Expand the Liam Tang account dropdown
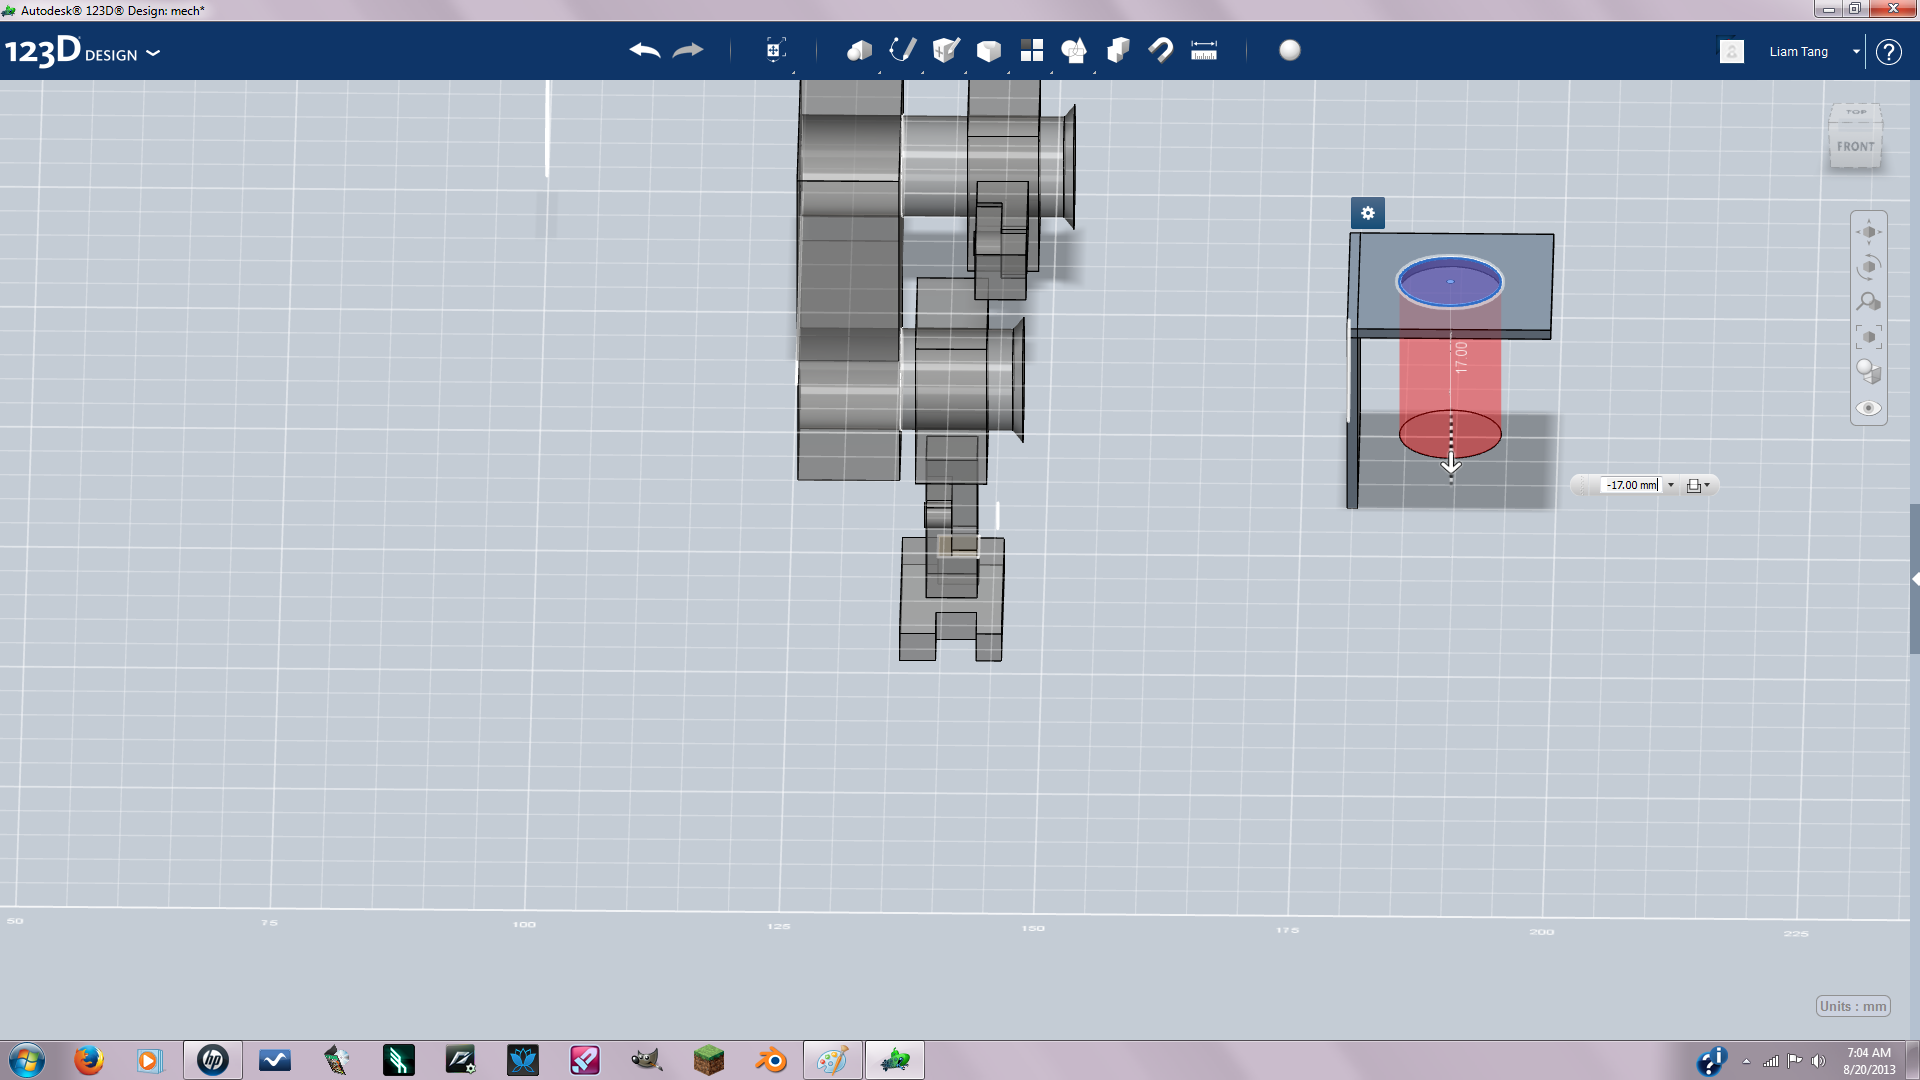The image size is (1920, 1080). 1856,52
